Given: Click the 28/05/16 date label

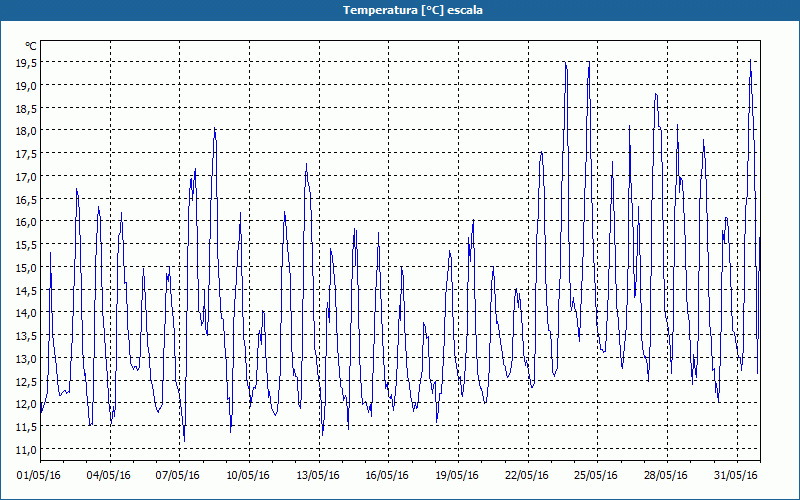Looking at the screenshot, I should [x=665, y=475].
